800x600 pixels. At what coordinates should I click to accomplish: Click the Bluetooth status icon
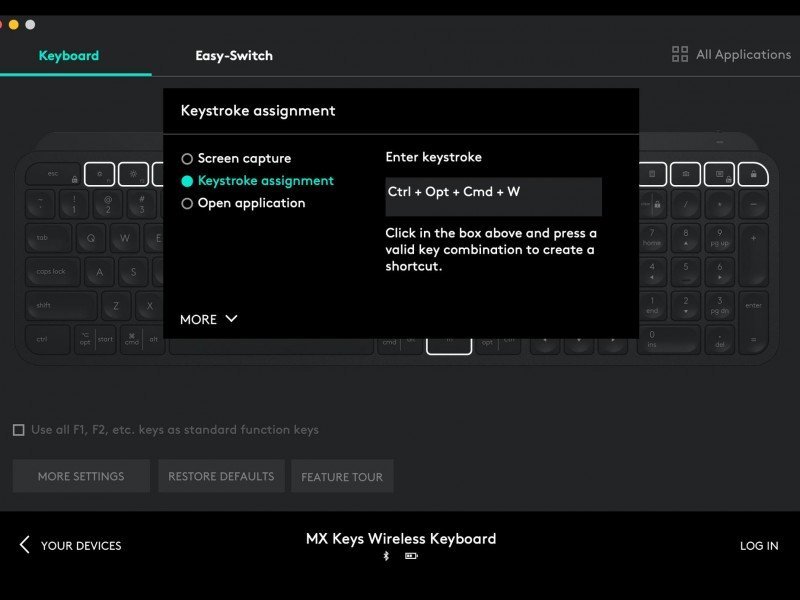387,556
